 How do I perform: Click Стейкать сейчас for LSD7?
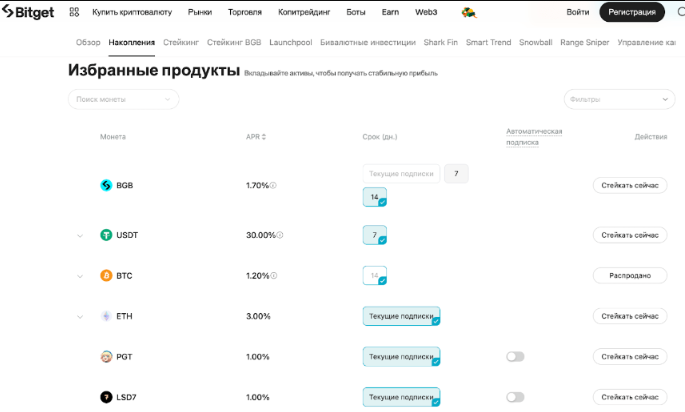click(x=630, y=397)
